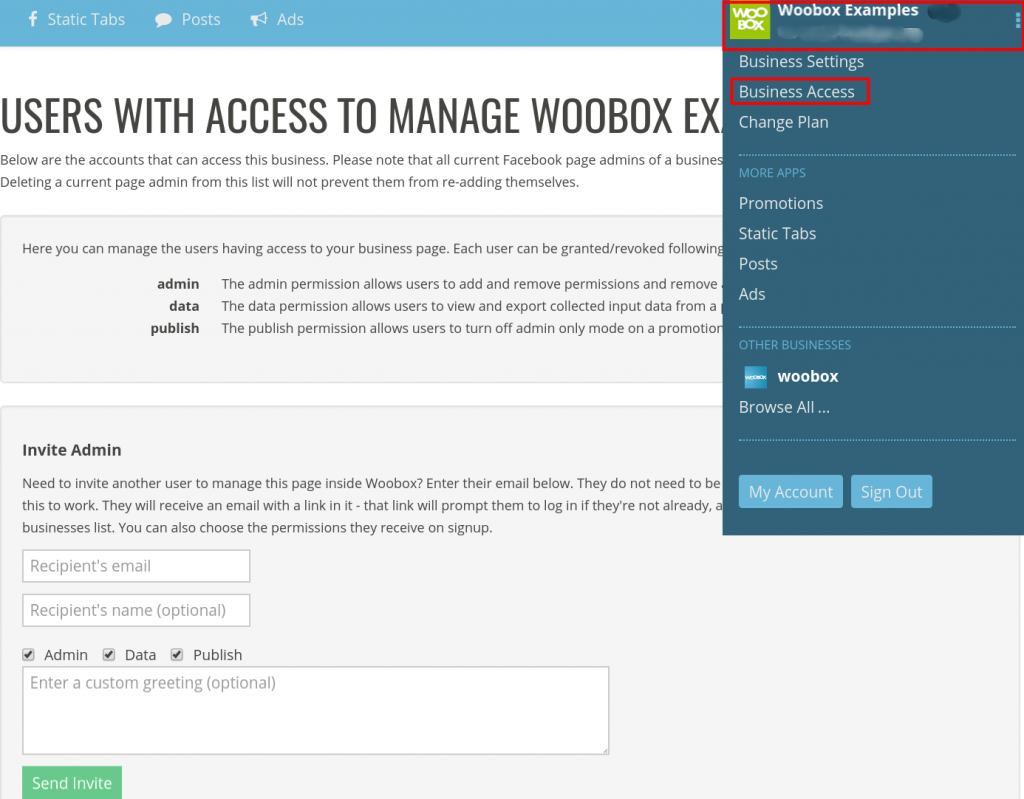
Task: Select Business Access in the sidebar
Action: pyautogui.click(x=796, y=91)
